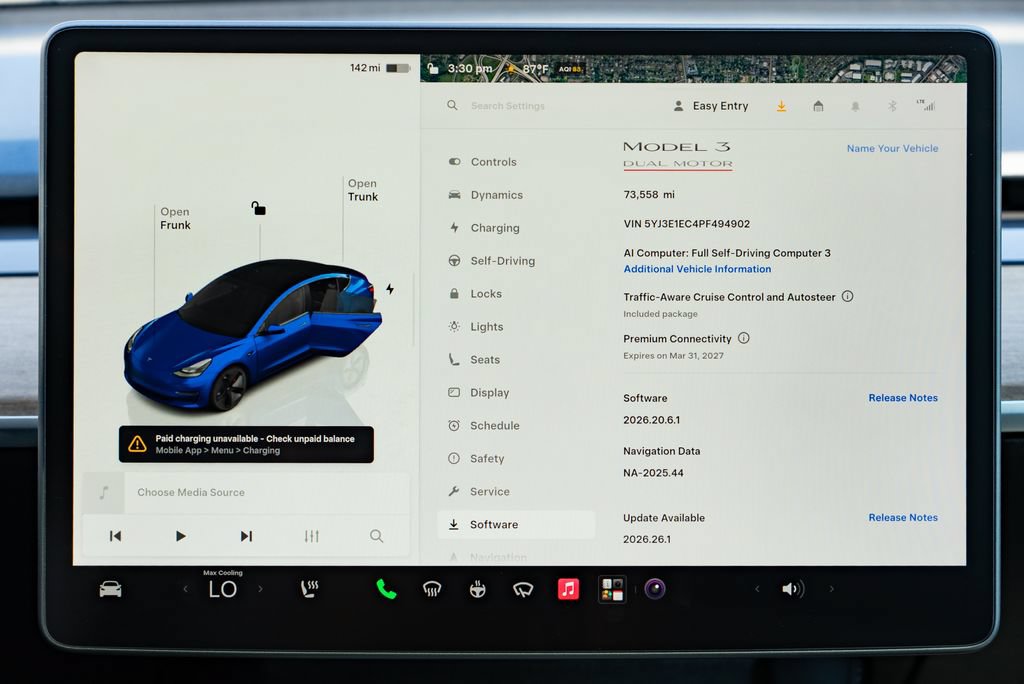The image size is (1024, 684).
Task: Open windshield wiper controls
Action: click(x=522, y=590)
